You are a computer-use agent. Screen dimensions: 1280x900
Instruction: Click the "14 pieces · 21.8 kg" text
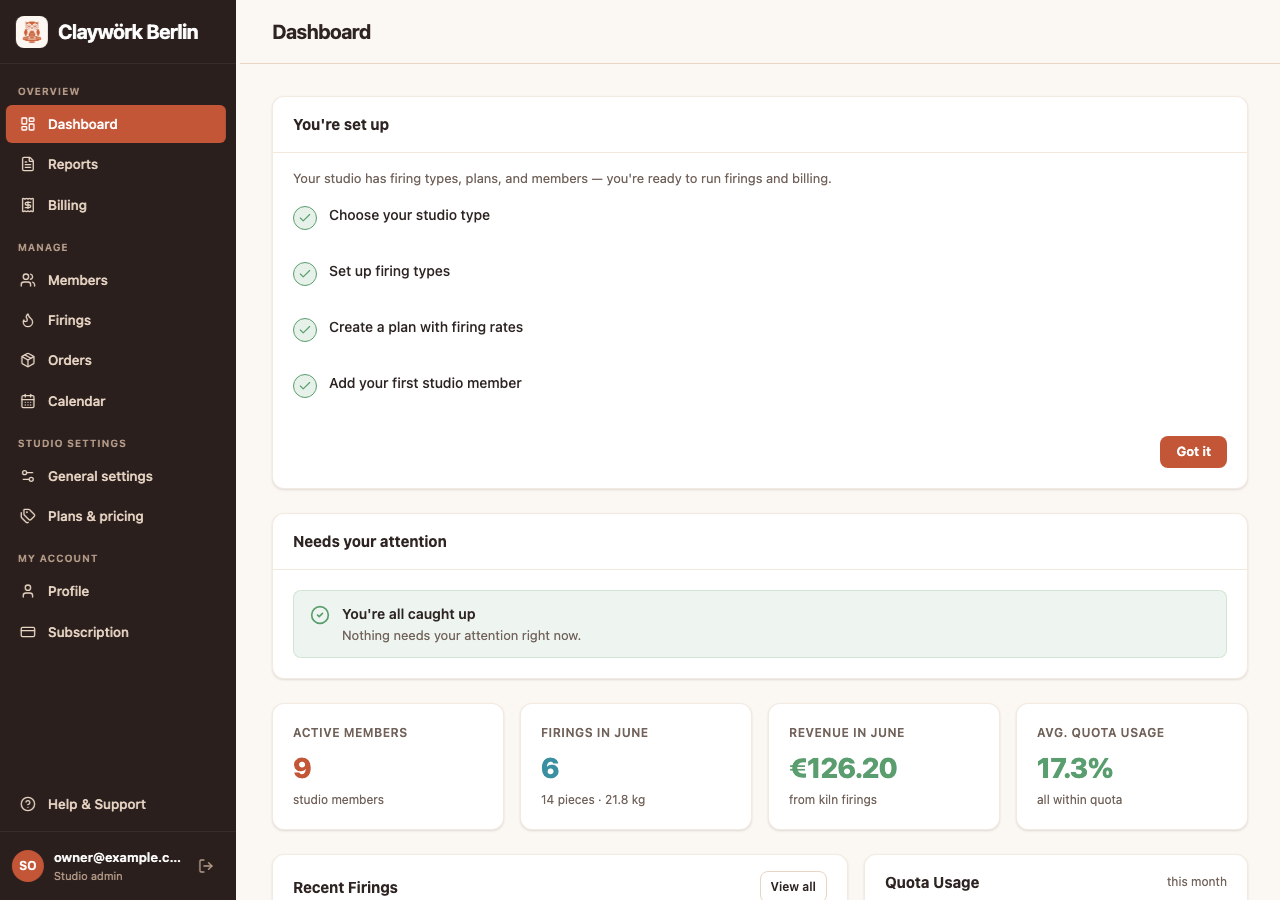point(593,800)
